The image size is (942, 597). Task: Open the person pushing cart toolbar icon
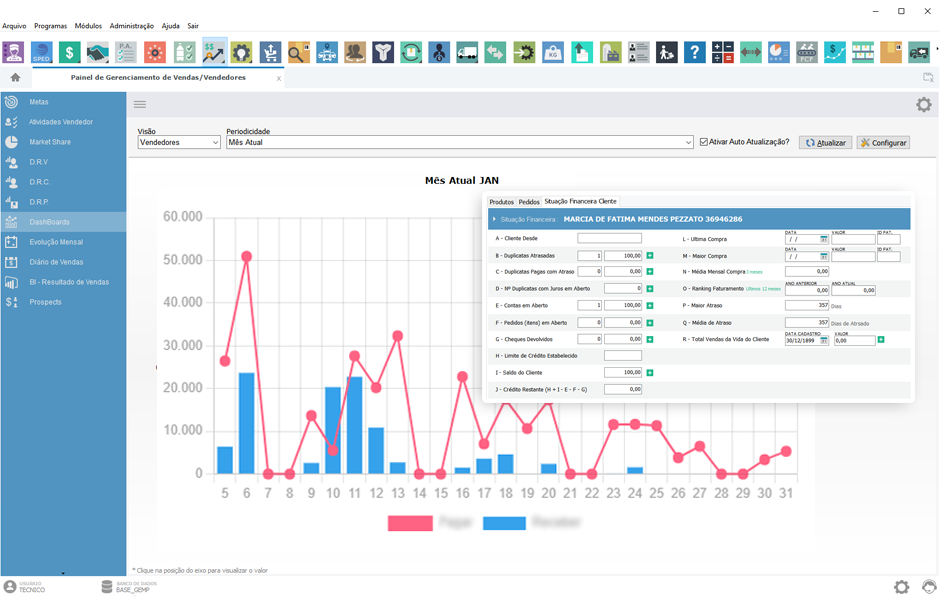tap(666, 52)
